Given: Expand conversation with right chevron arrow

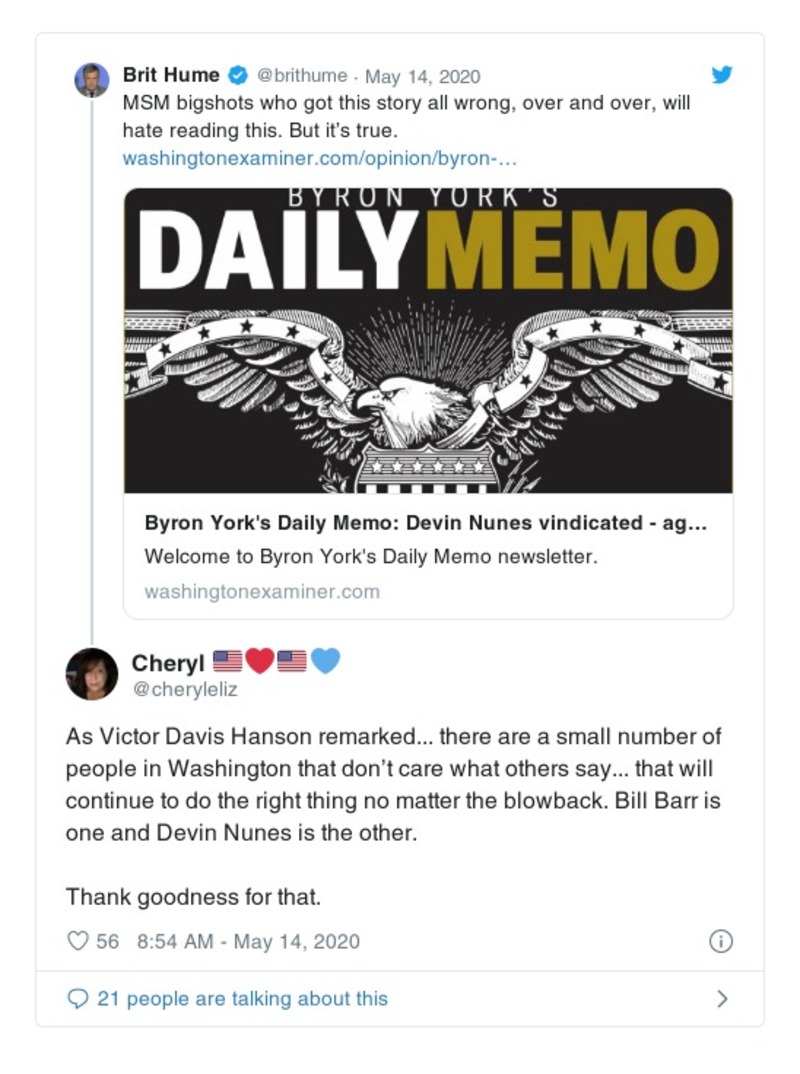Looking at the screenshot, I should coord(723,998).
